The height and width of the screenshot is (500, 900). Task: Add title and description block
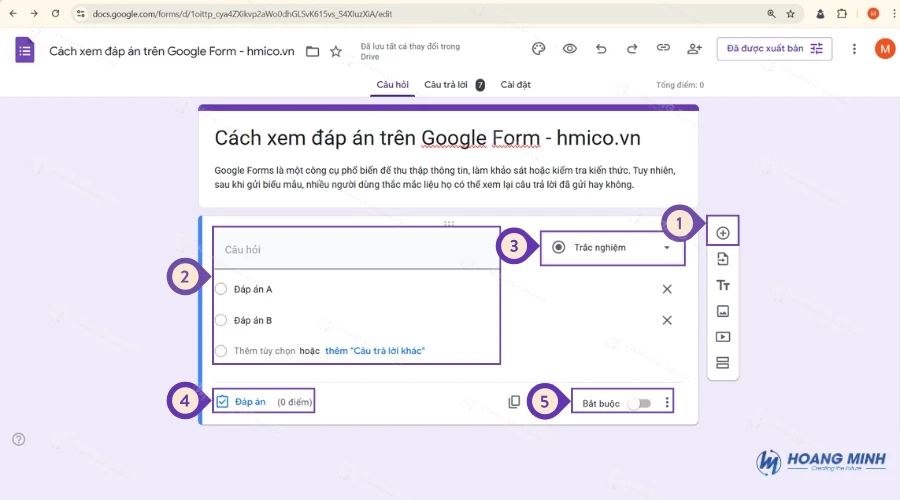(x=723, y=285)
